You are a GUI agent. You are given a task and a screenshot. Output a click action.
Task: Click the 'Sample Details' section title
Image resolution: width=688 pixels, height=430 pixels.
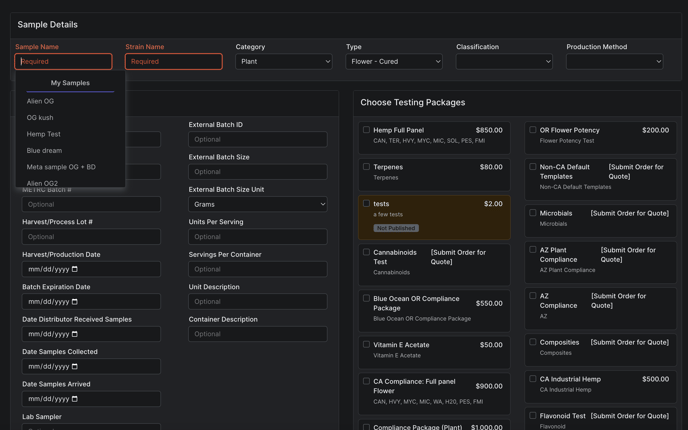point(47,25)
